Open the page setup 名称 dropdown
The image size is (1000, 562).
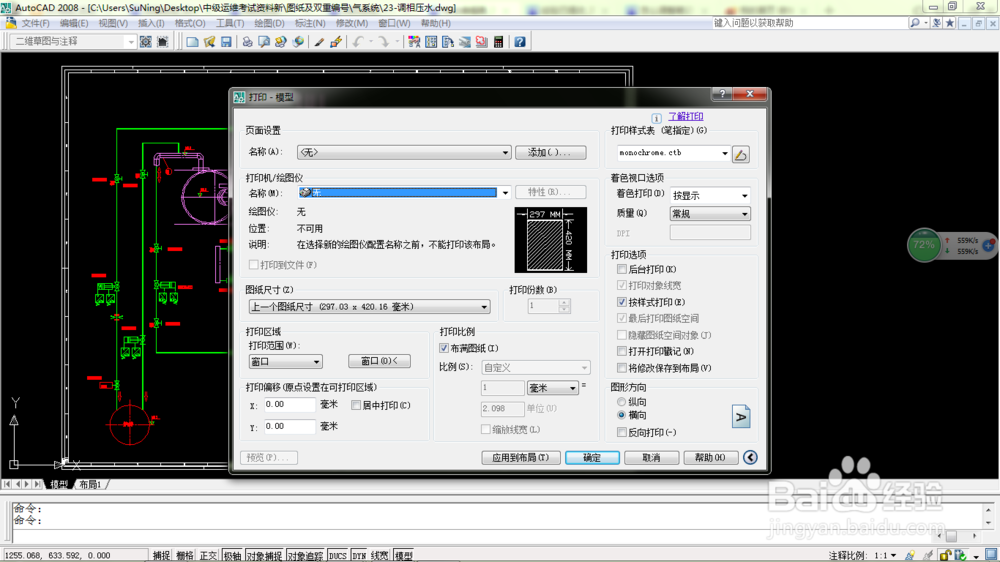pyautogui.click(x=404, y=152)
